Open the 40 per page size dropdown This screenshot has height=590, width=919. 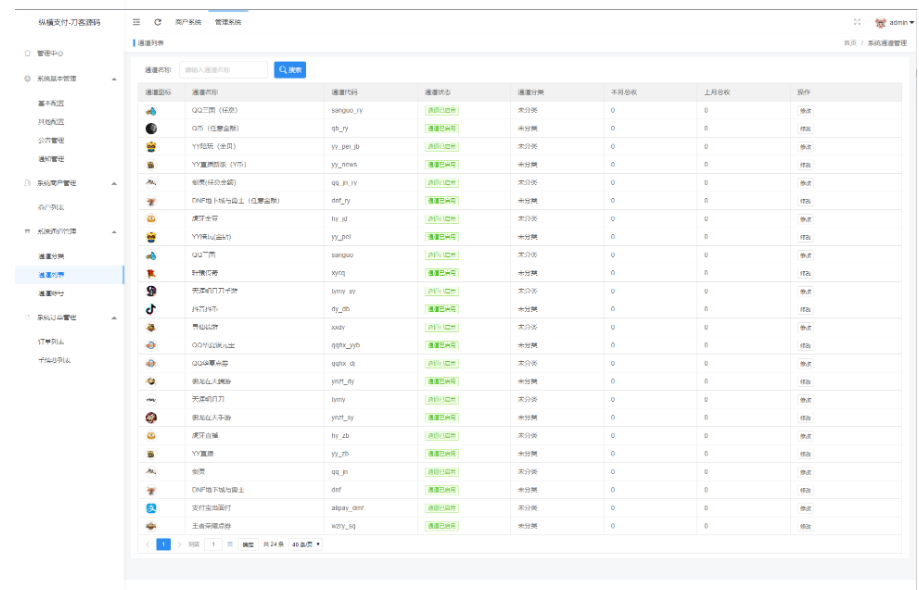tap(305, 545)
